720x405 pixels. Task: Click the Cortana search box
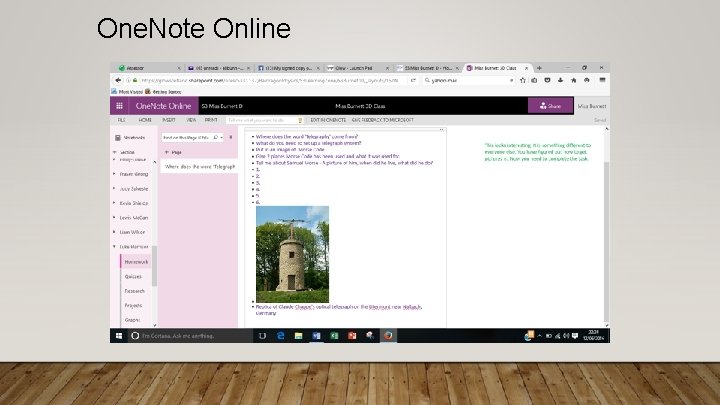pos(190,336)
